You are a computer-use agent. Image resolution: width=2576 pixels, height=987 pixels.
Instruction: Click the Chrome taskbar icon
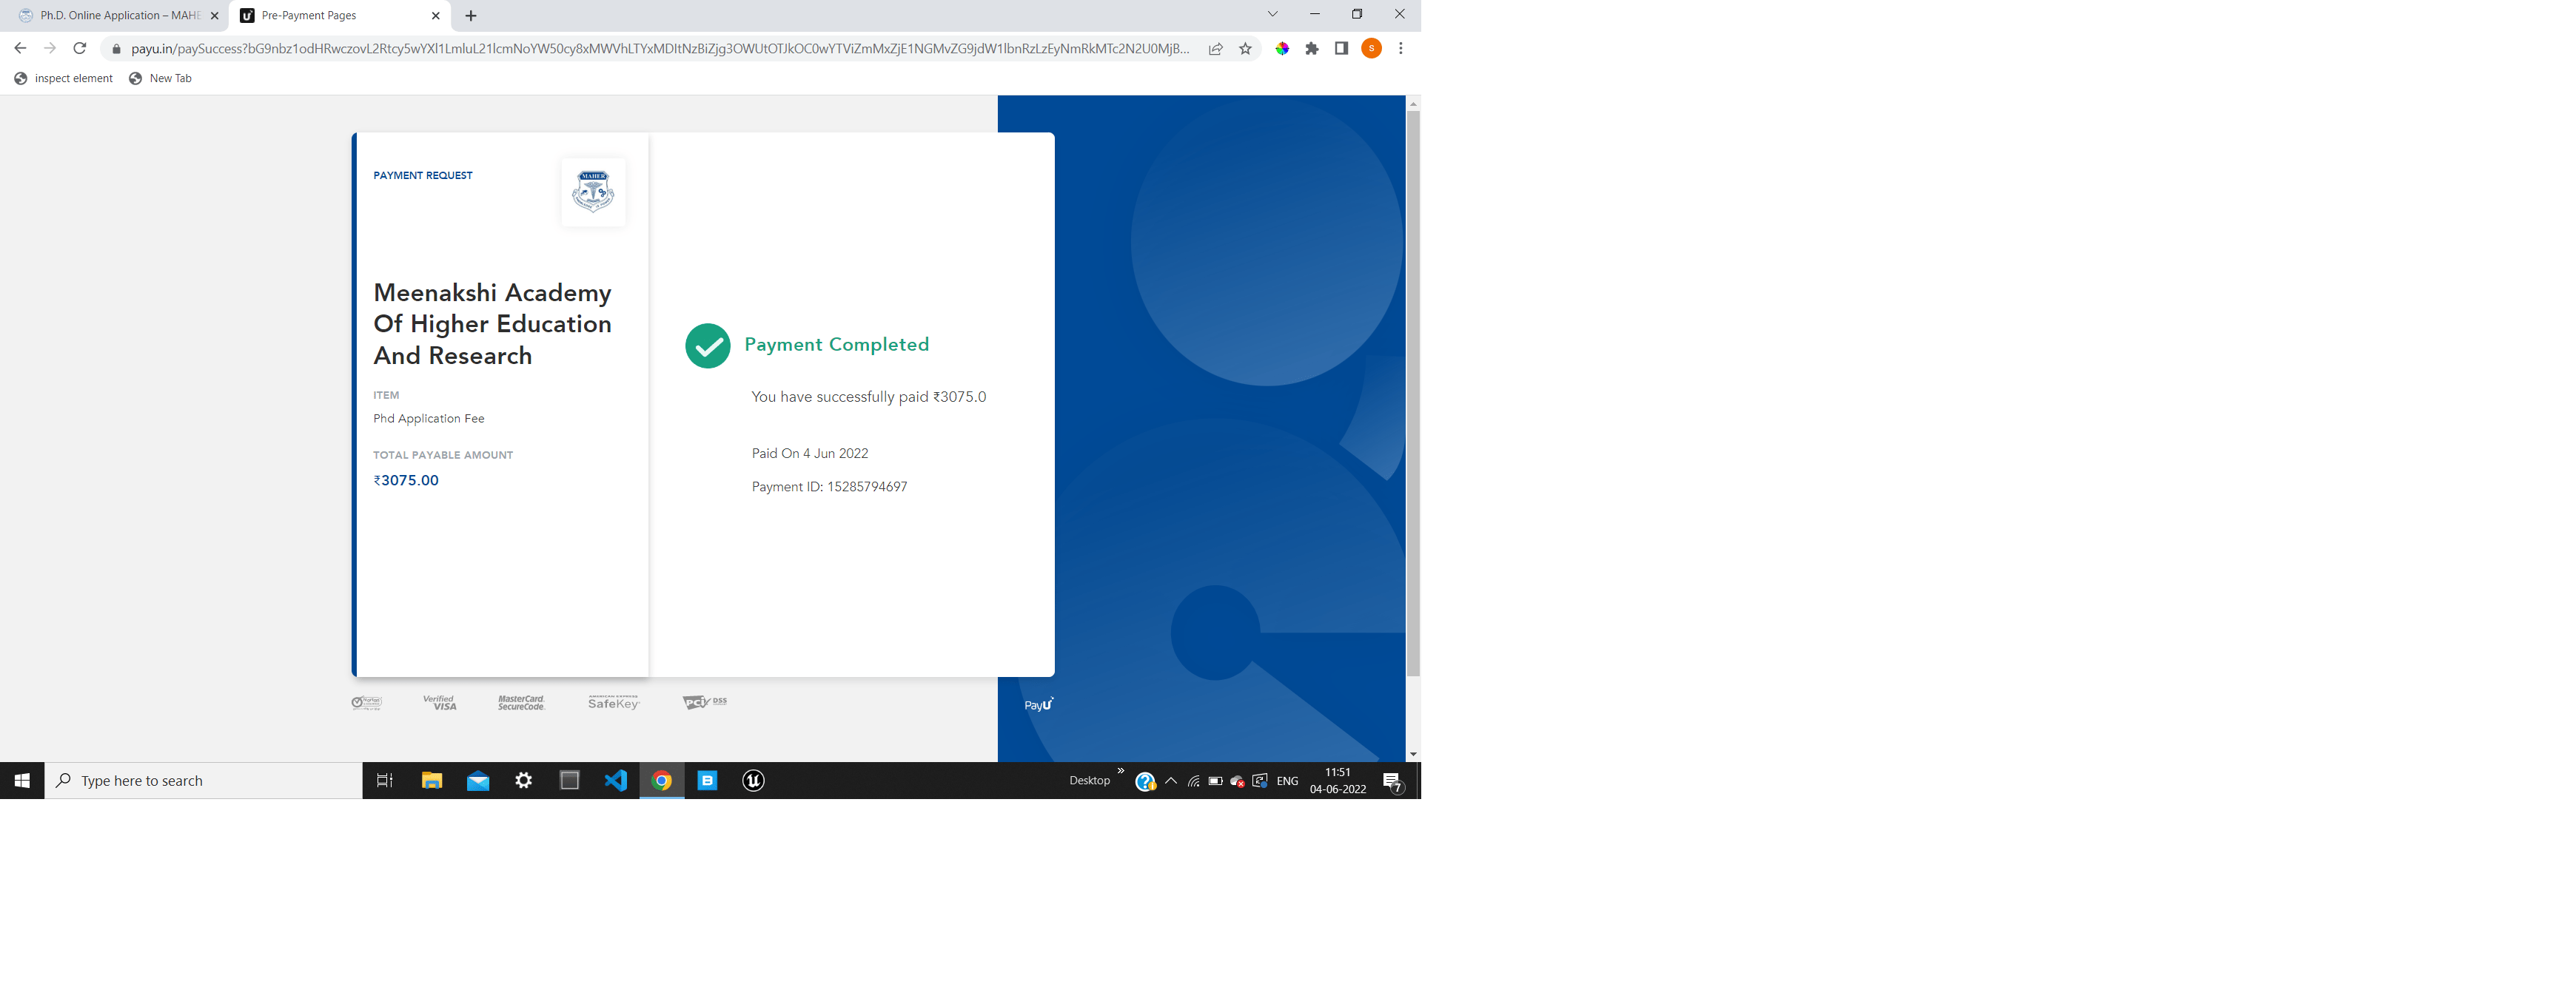[662, 781]
